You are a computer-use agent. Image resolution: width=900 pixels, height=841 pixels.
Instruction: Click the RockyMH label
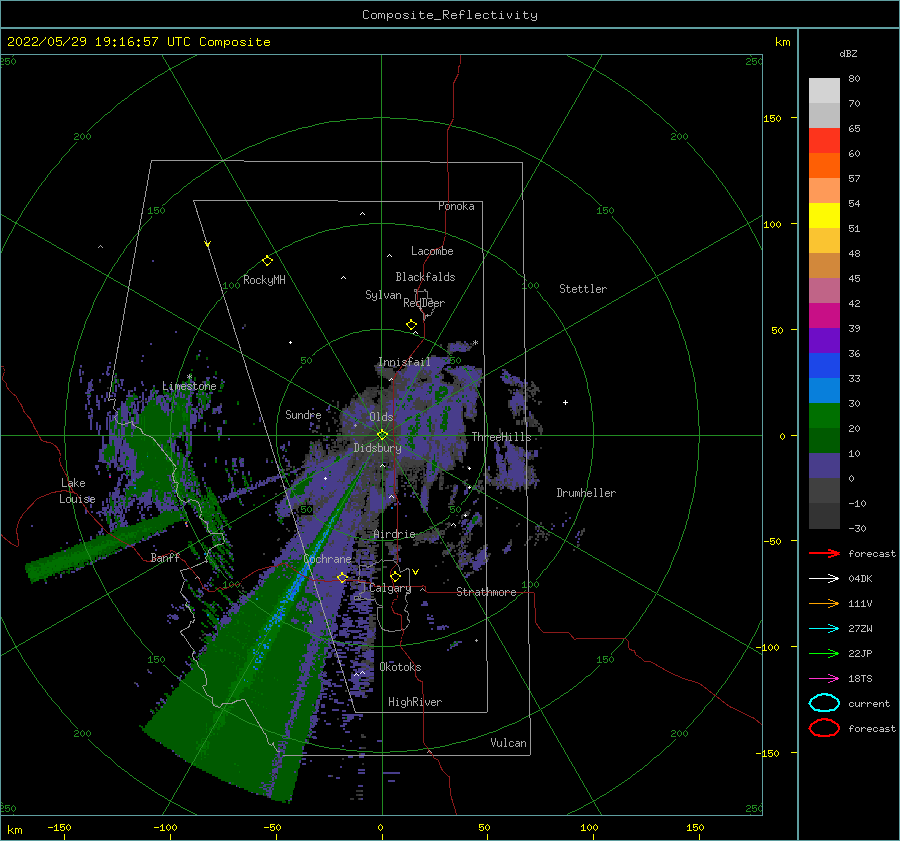264,280
